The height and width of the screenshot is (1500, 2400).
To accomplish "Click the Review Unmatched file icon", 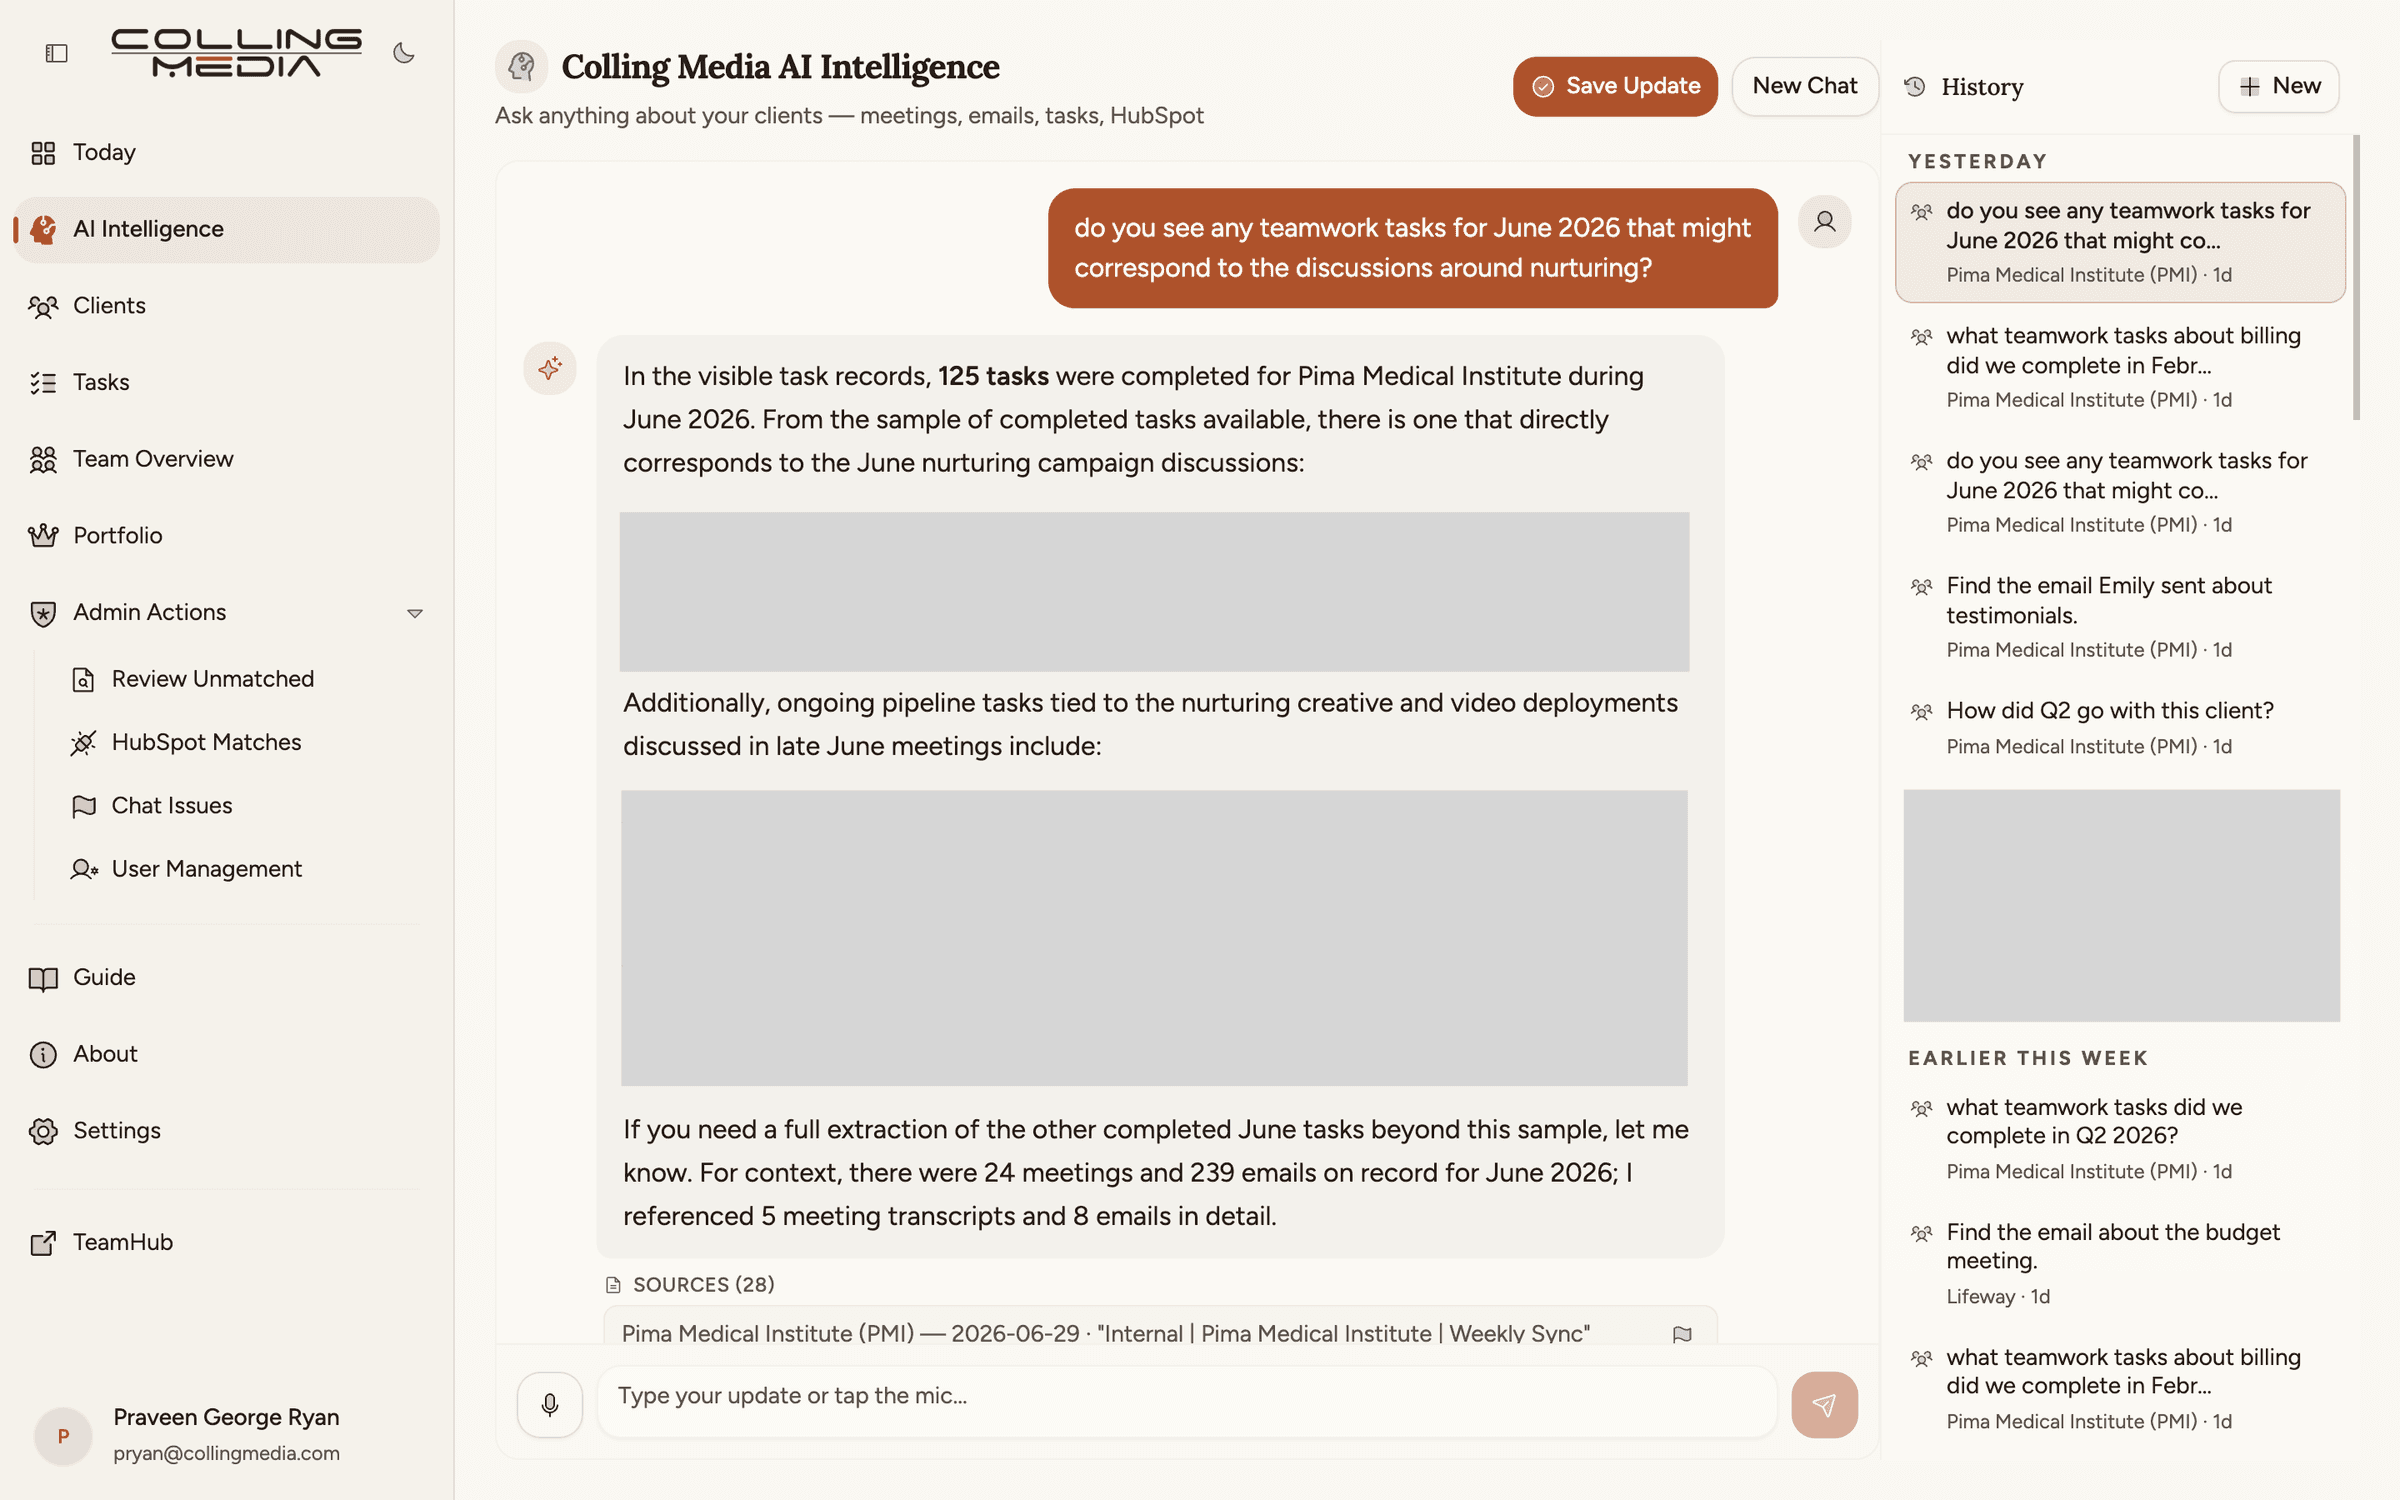I will [84, 680].
